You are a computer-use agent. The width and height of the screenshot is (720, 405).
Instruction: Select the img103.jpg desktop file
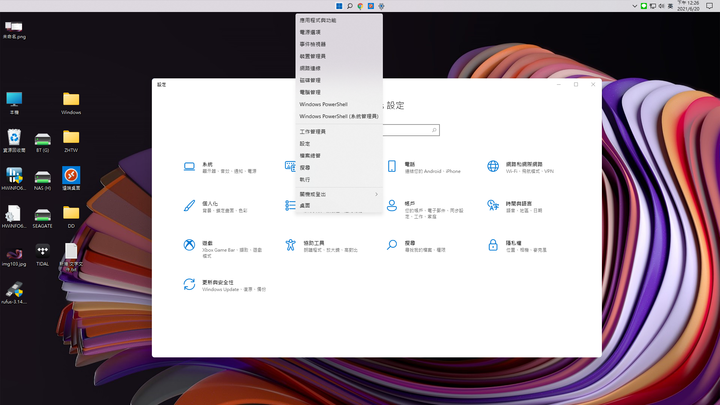[x=14, y=255]
